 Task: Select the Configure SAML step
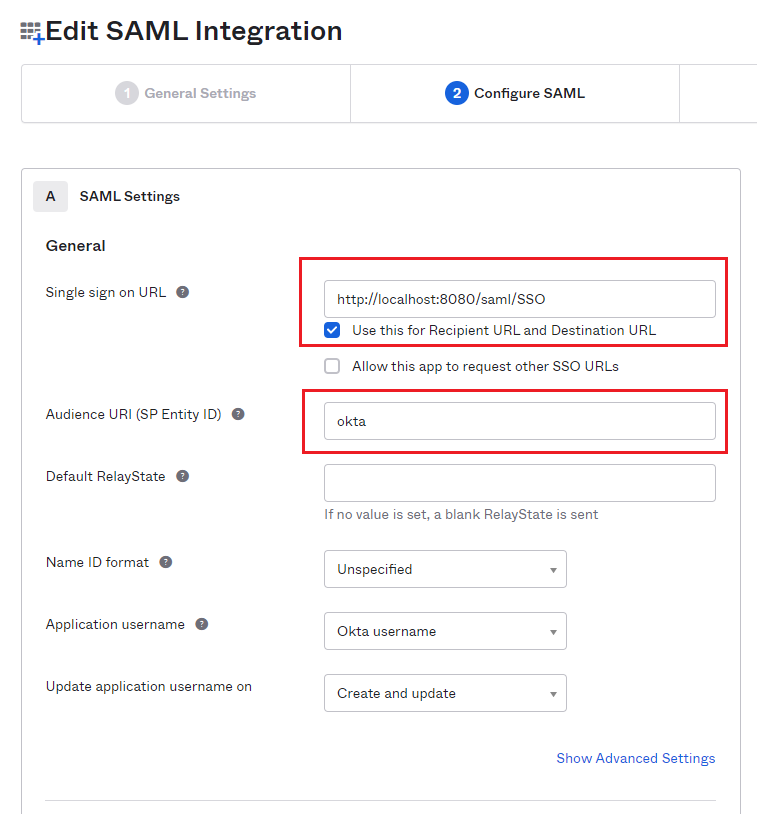pos(515,93)
